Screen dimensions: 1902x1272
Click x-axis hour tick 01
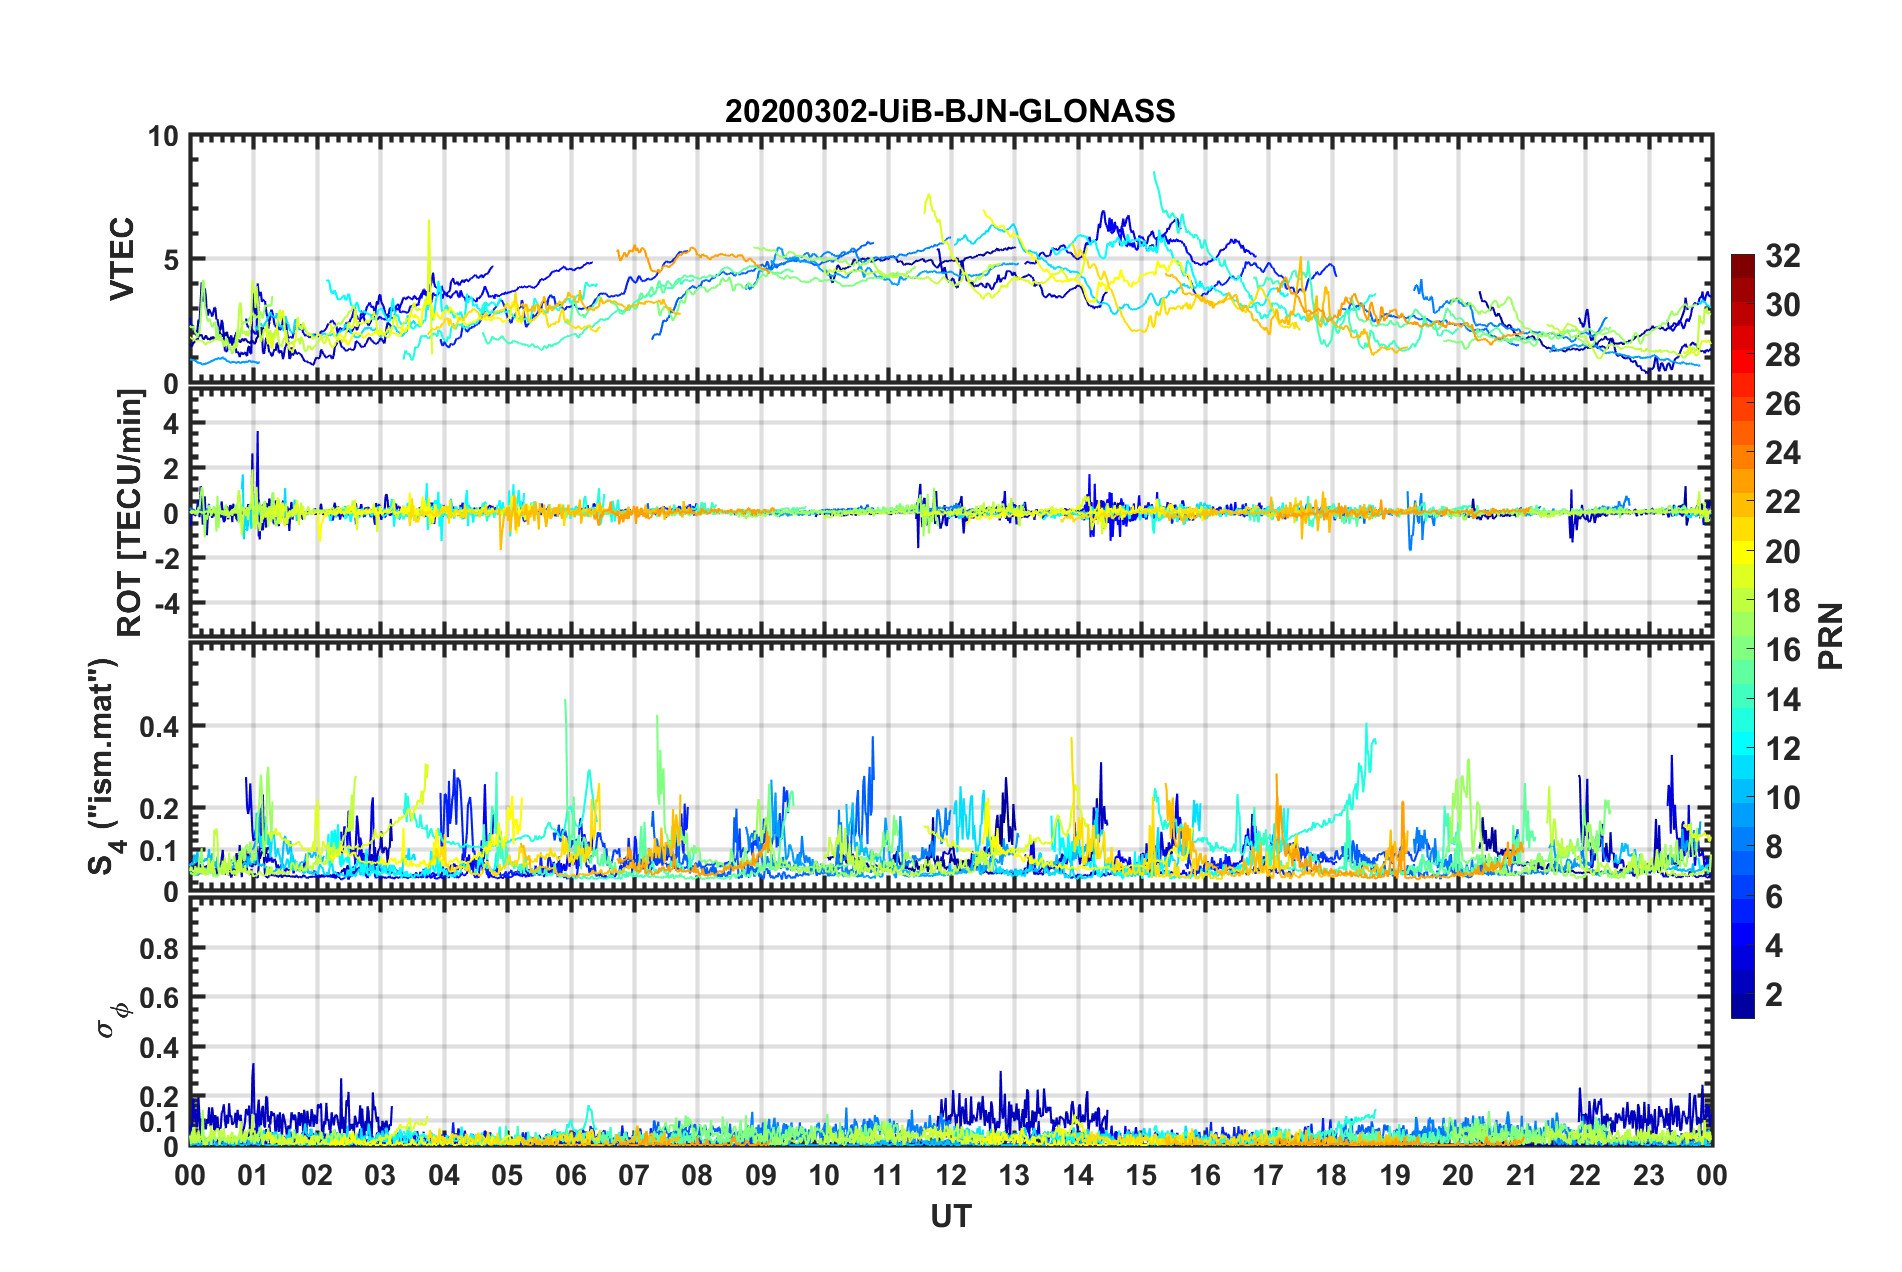(x=253, y=1175)
